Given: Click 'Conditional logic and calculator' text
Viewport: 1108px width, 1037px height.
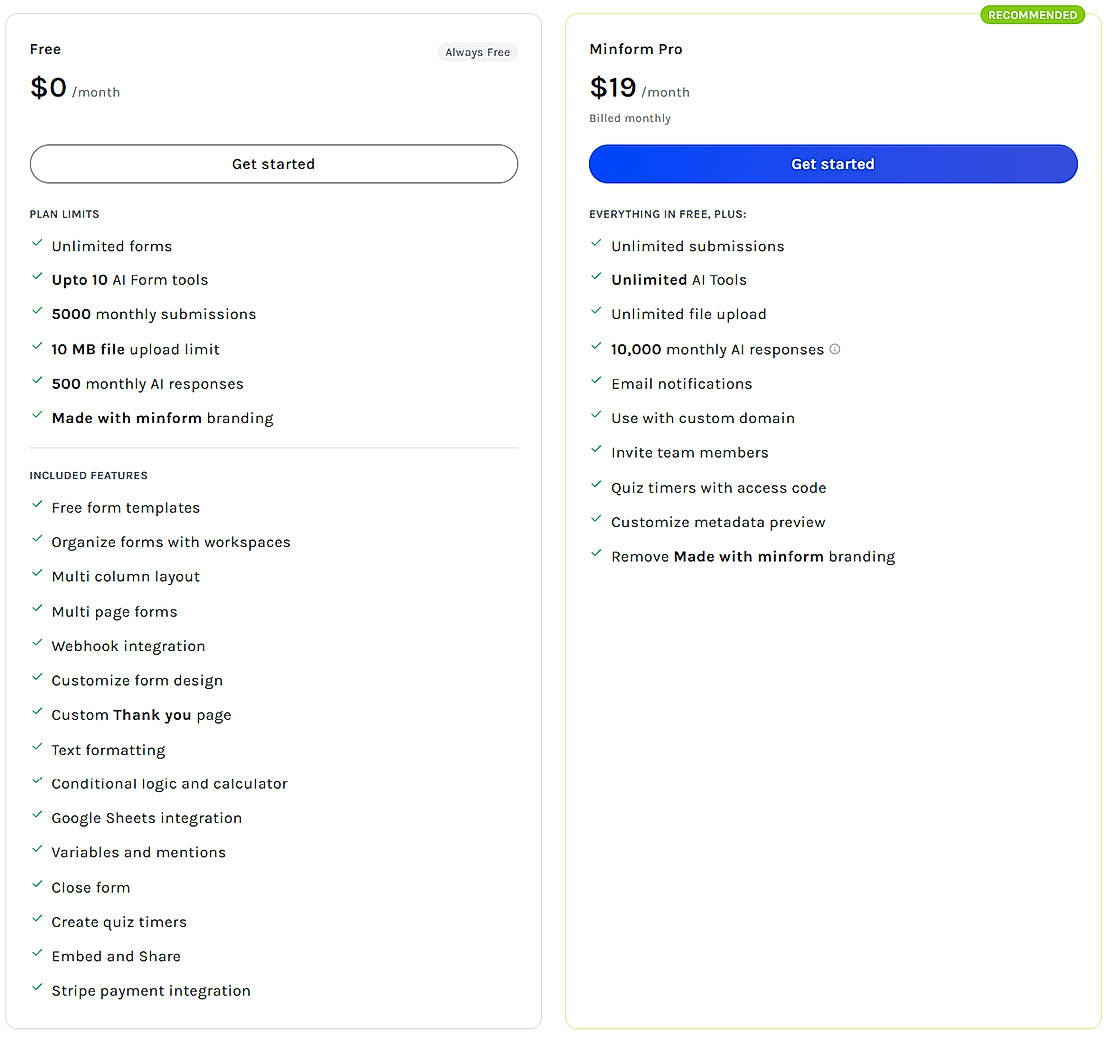Looking at the screenshot, I should (x=170, y=784).
